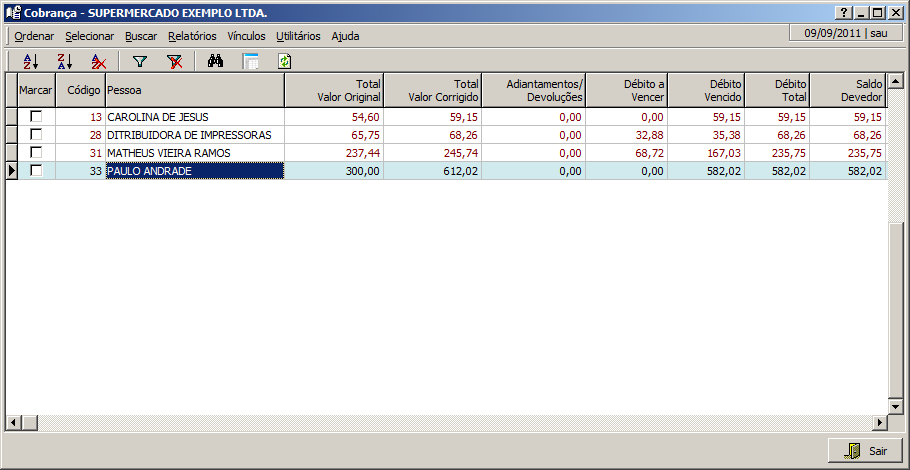Remove sorting with the crossed A-Z icon
Viewport: 910px width, 470px height.
click(x=98, y=62)
